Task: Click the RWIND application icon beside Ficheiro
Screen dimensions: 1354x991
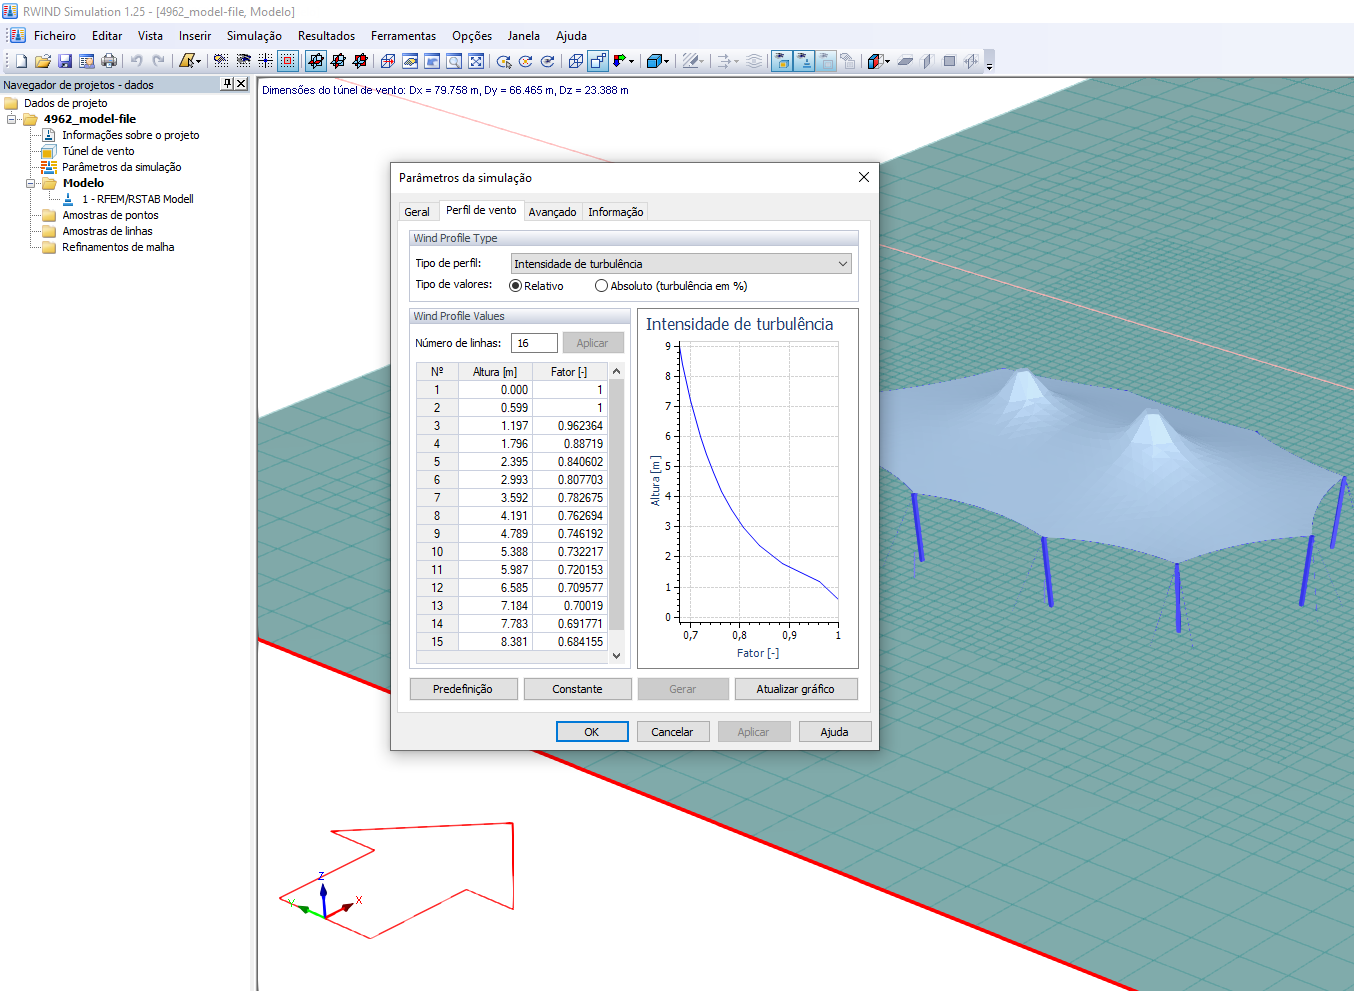Action: (x=17, y=35)
